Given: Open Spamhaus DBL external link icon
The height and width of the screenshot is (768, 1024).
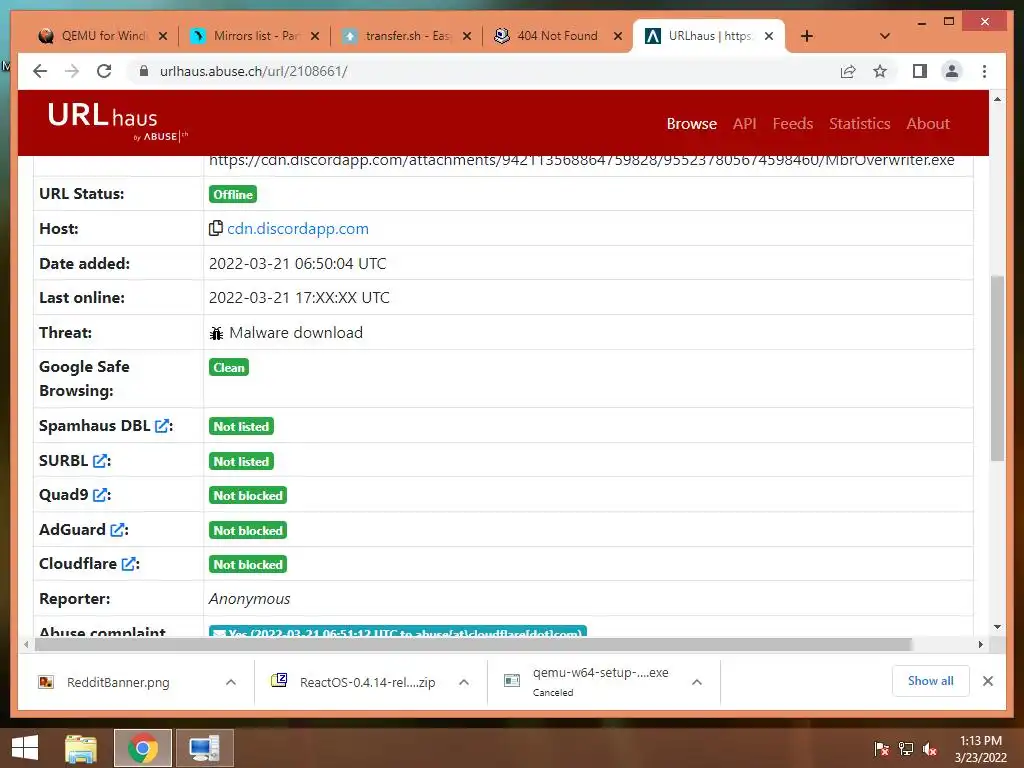Looking at the screenshot, I should (162, 426).
